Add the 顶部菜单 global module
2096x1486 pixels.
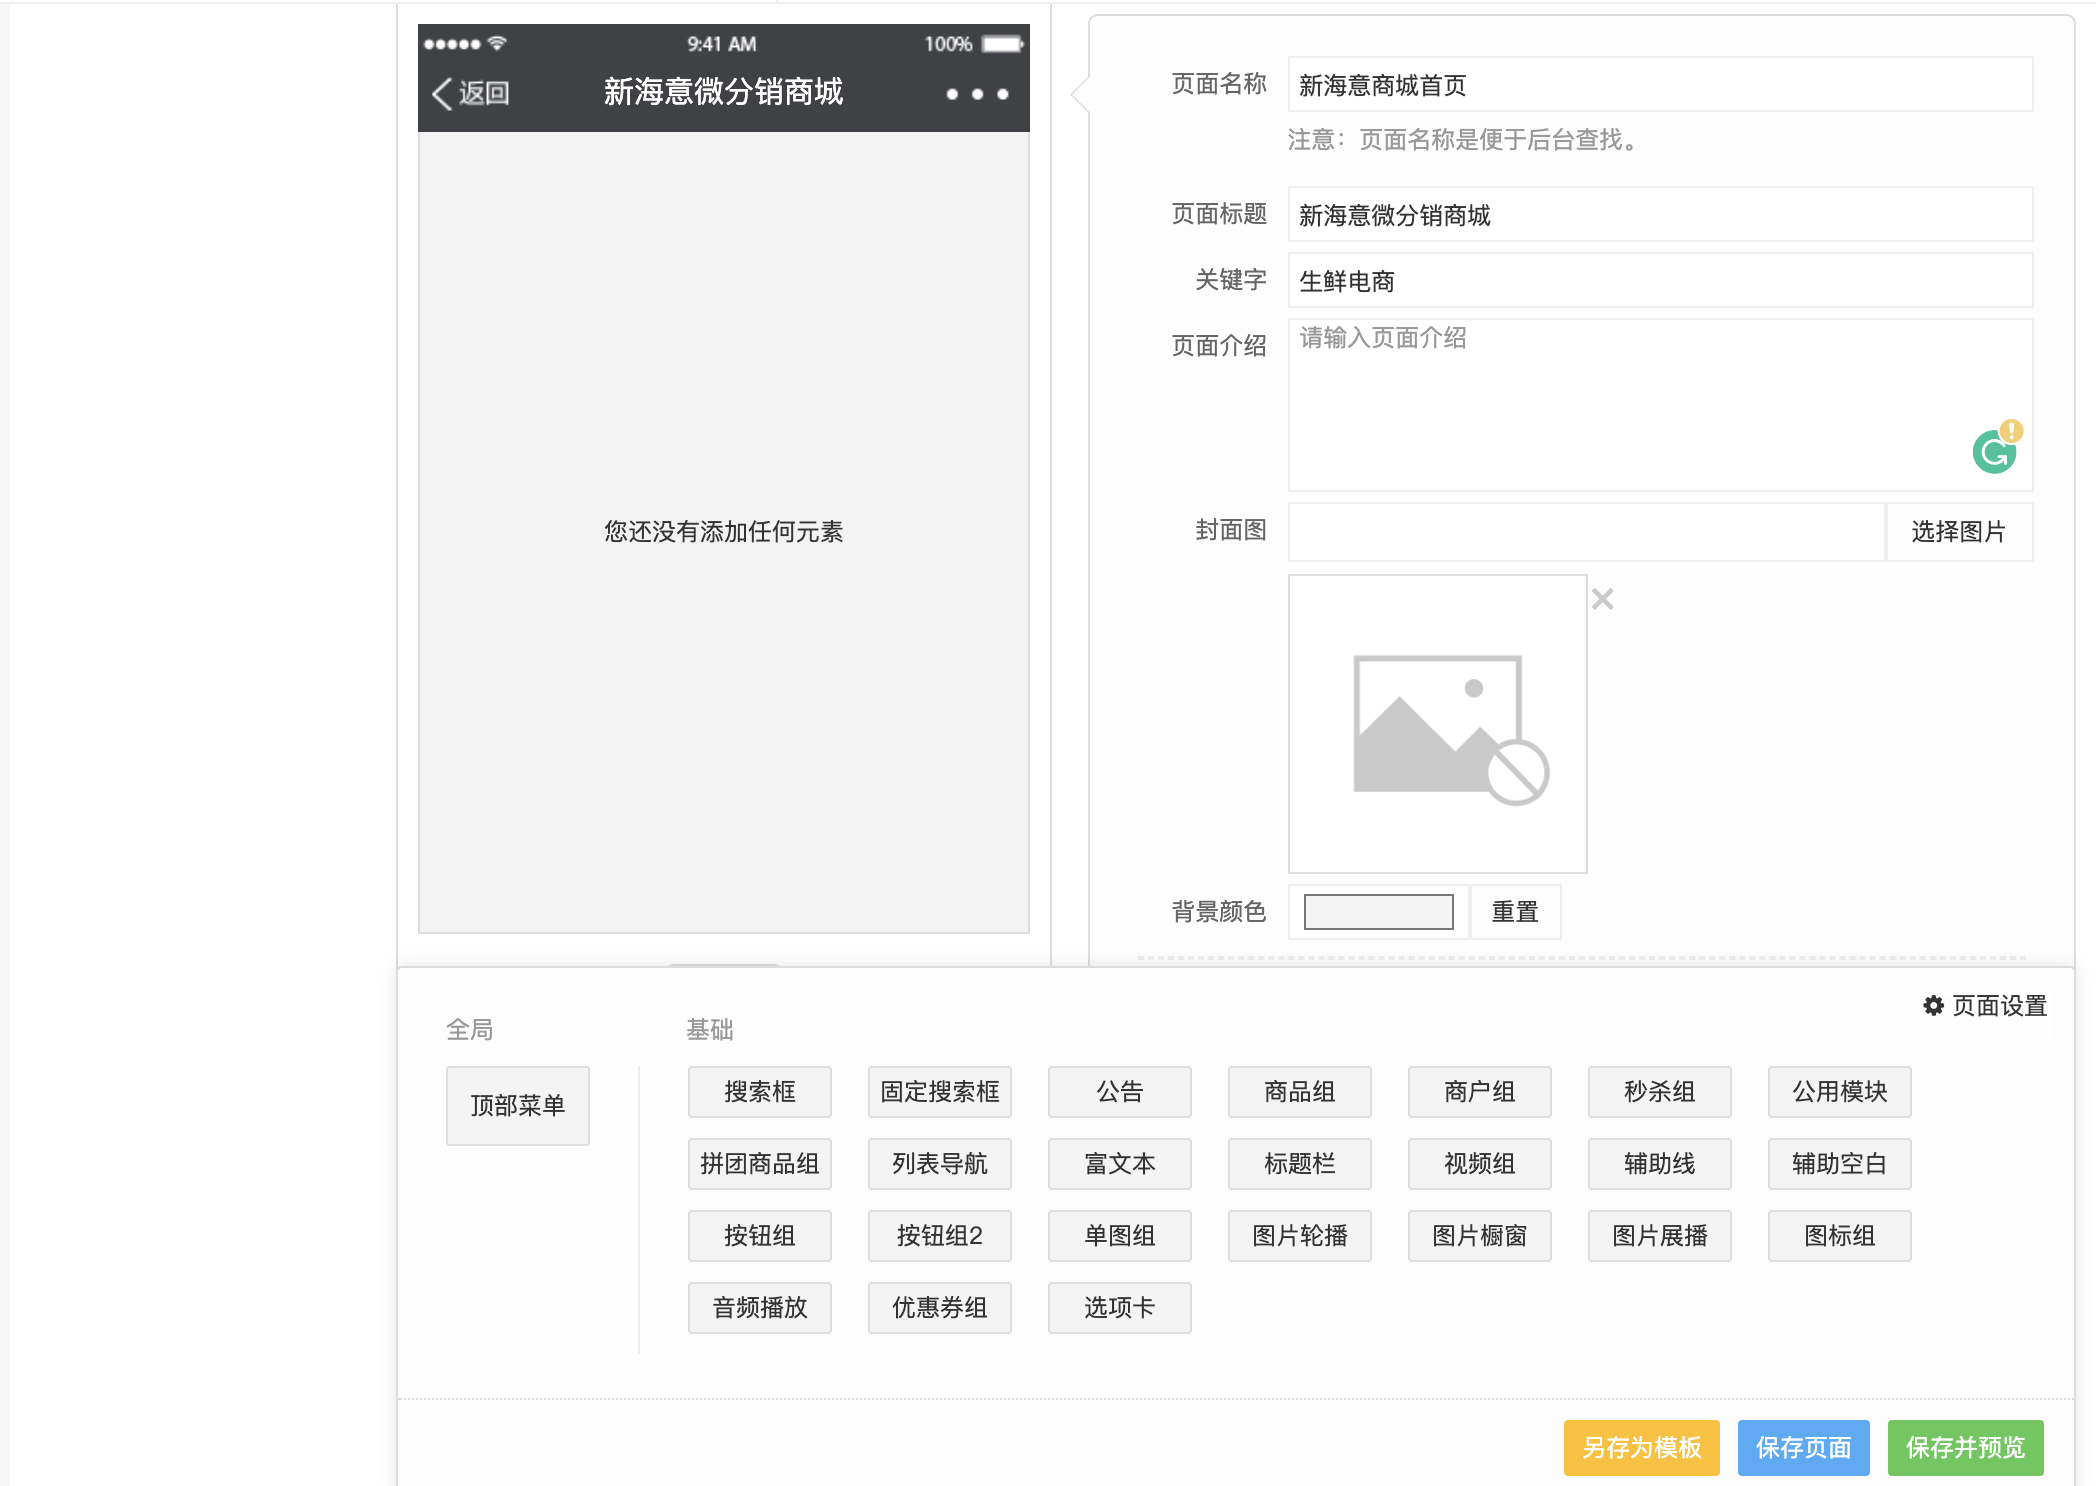(518, 1105)
